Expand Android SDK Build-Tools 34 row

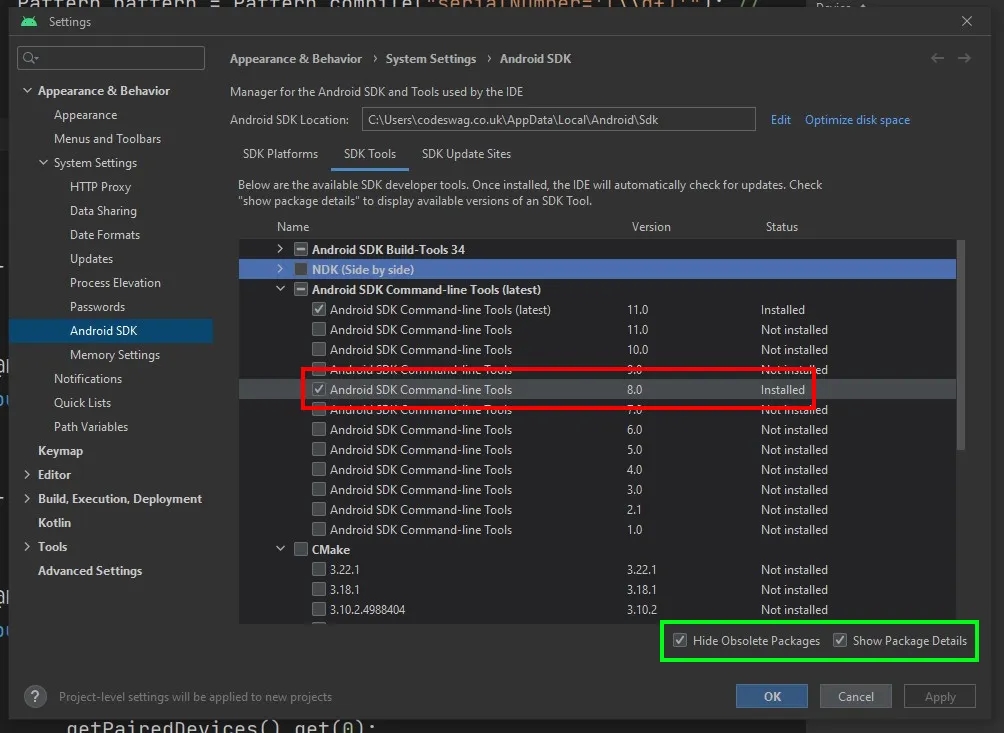(280, 248)
